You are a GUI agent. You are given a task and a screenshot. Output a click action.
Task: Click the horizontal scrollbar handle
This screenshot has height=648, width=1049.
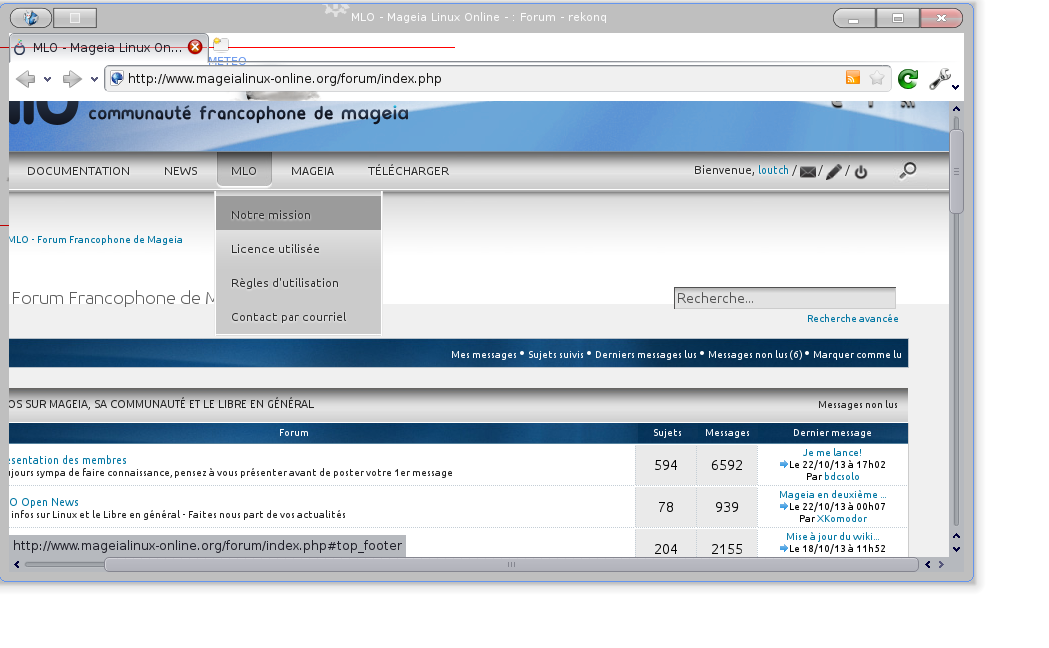coord(511,565)
